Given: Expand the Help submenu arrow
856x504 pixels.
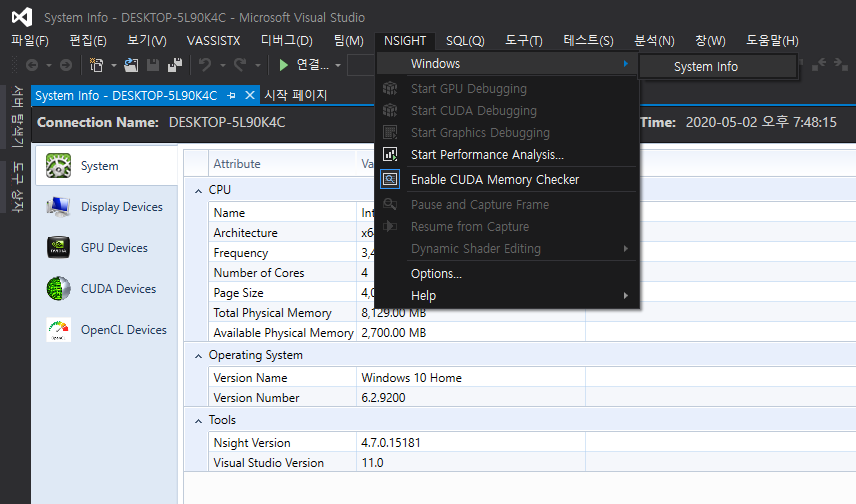Looking at the screenshot, I should click(626, 295).
